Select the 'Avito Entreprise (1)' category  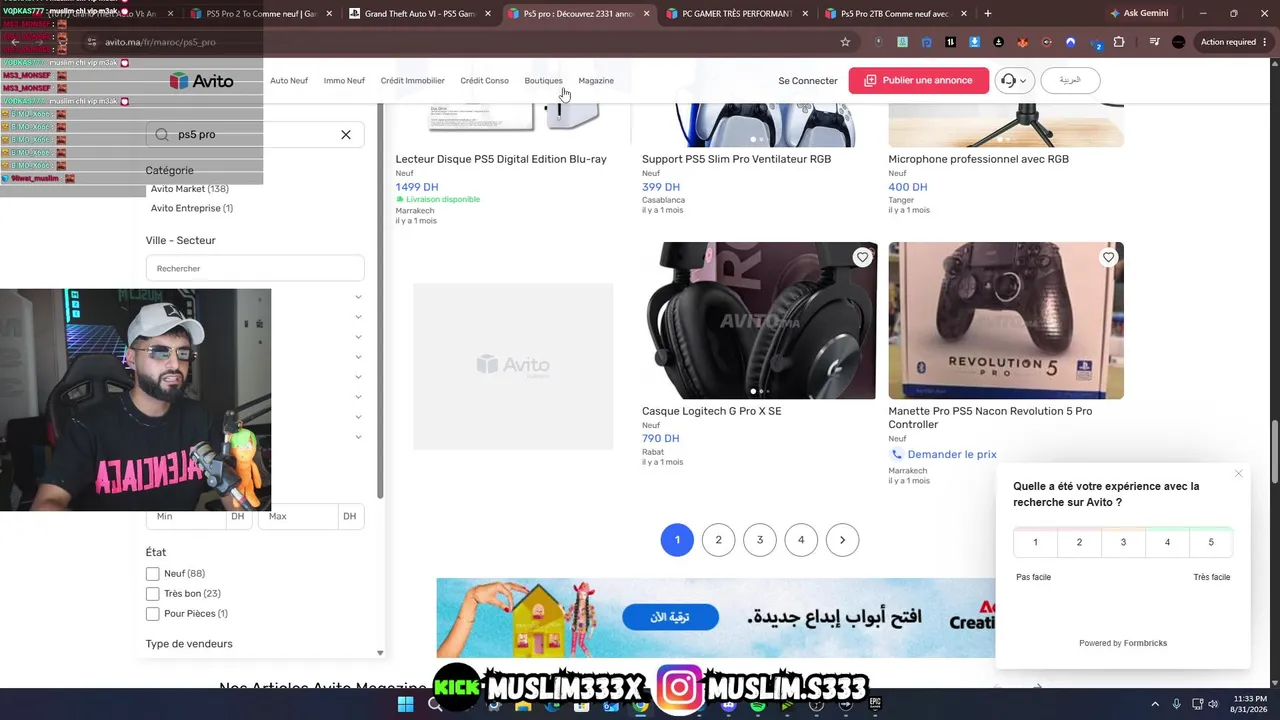192,209
